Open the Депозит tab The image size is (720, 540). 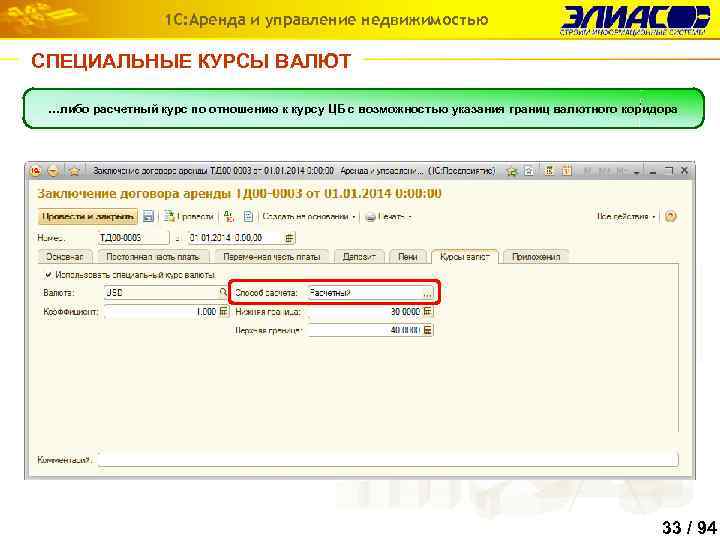coord(360,257)
